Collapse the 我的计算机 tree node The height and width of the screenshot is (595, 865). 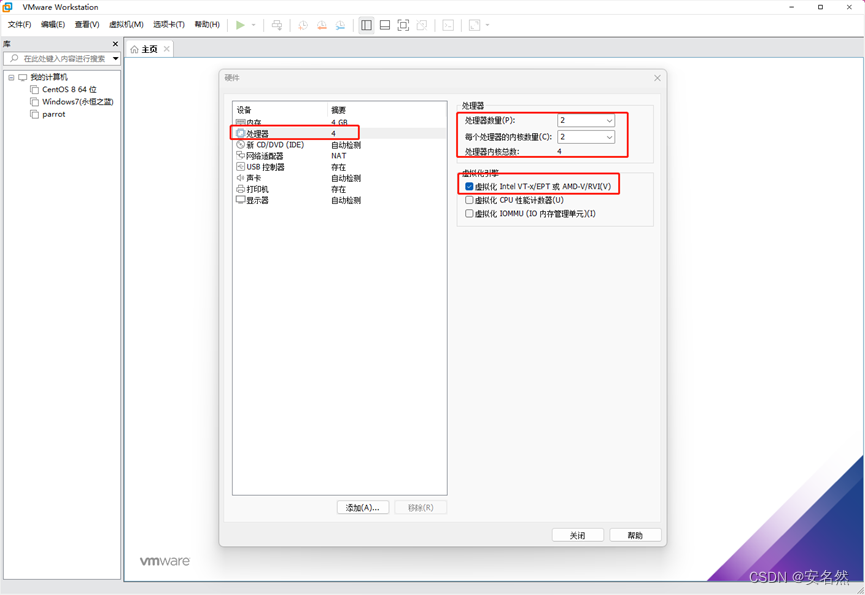(11, 77)
